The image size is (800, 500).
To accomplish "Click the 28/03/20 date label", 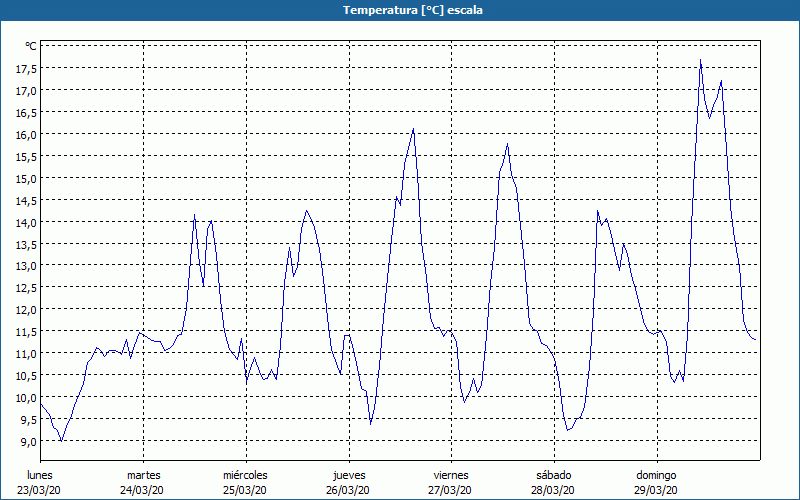I will point(553,490).
